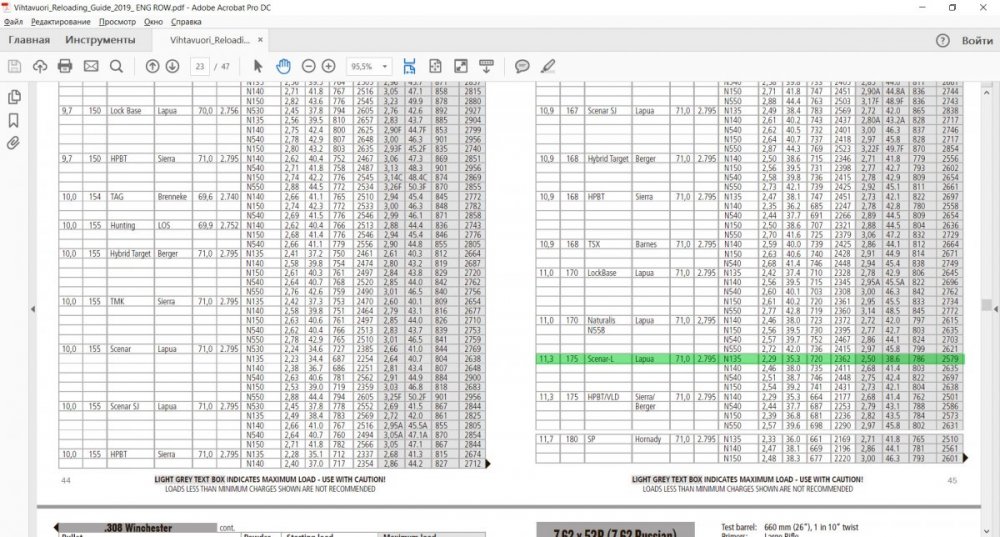Send file by email envelope icon
The height and width of the screenshot is (537, 1000).
click(91, 66)
